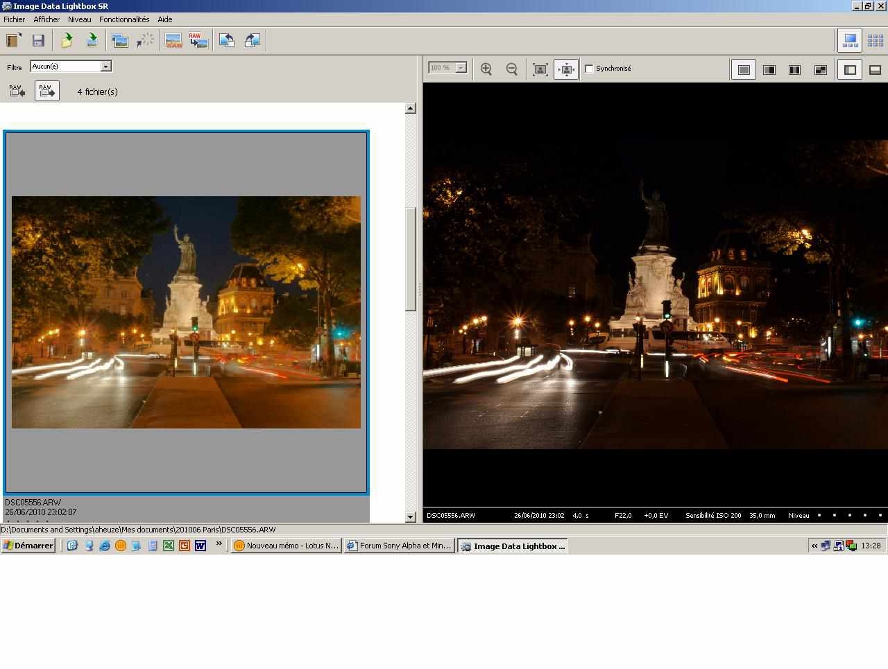888x669 pixels.
Task: Switch to Forum Sony Alpha taskbar window
Action: 399,546
